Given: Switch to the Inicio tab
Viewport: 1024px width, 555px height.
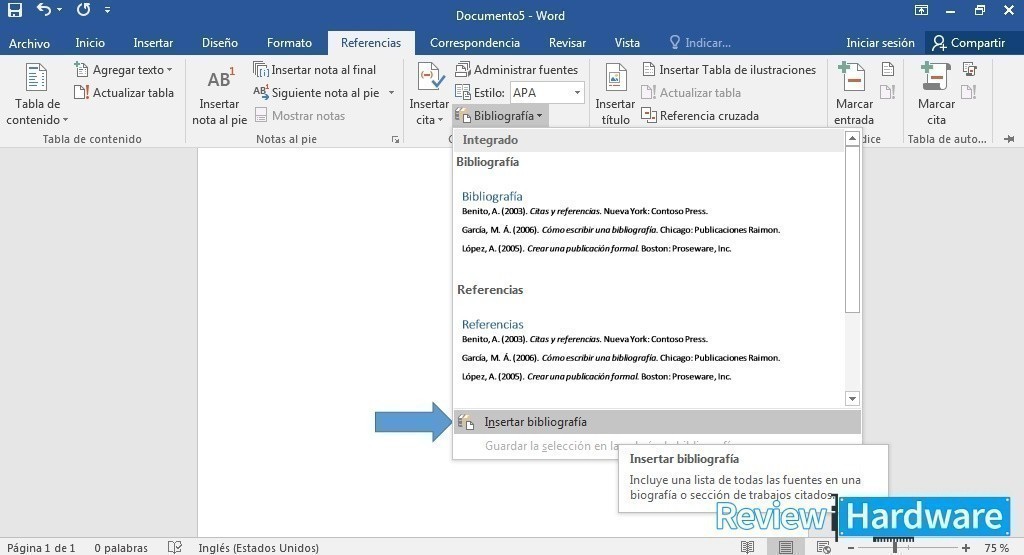Looking at the screenshot, I should tap(90, 43).
